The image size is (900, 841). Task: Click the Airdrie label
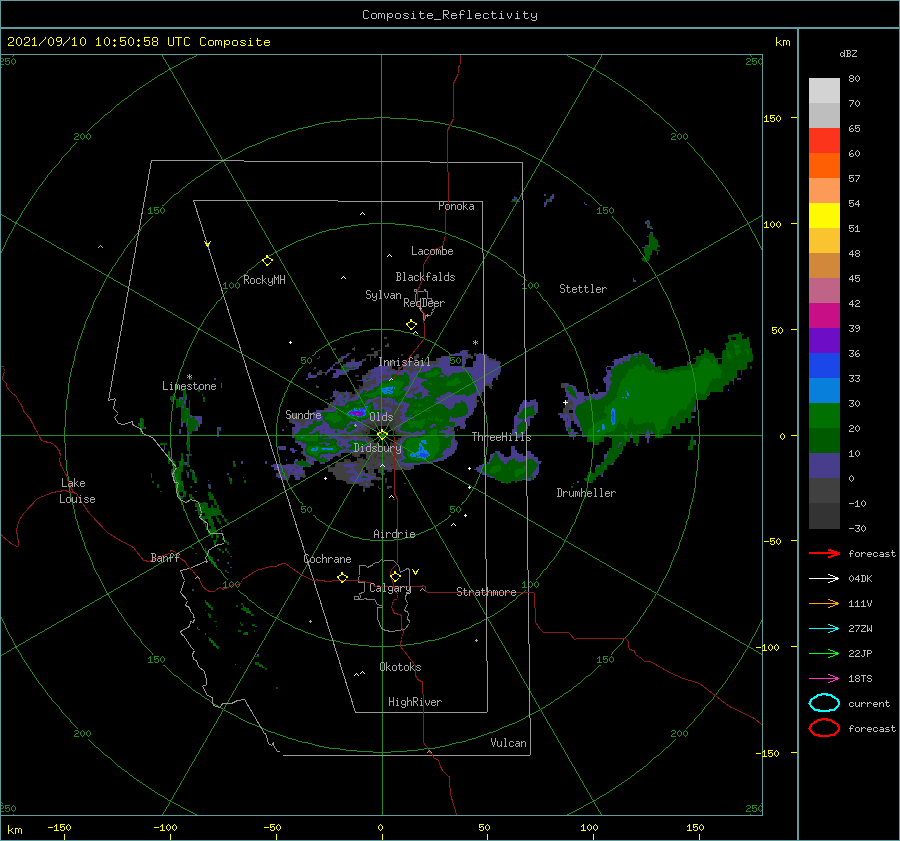tap(394, 534)
